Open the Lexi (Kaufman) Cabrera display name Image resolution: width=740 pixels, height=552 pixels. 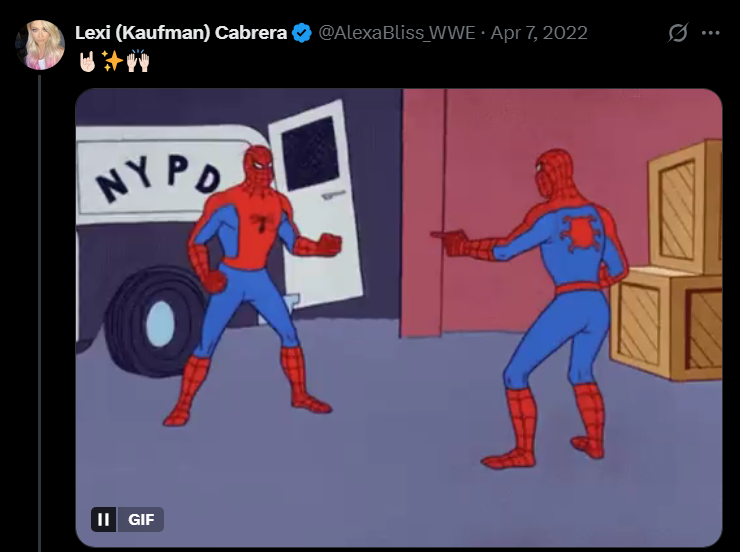tap(181, 33)
